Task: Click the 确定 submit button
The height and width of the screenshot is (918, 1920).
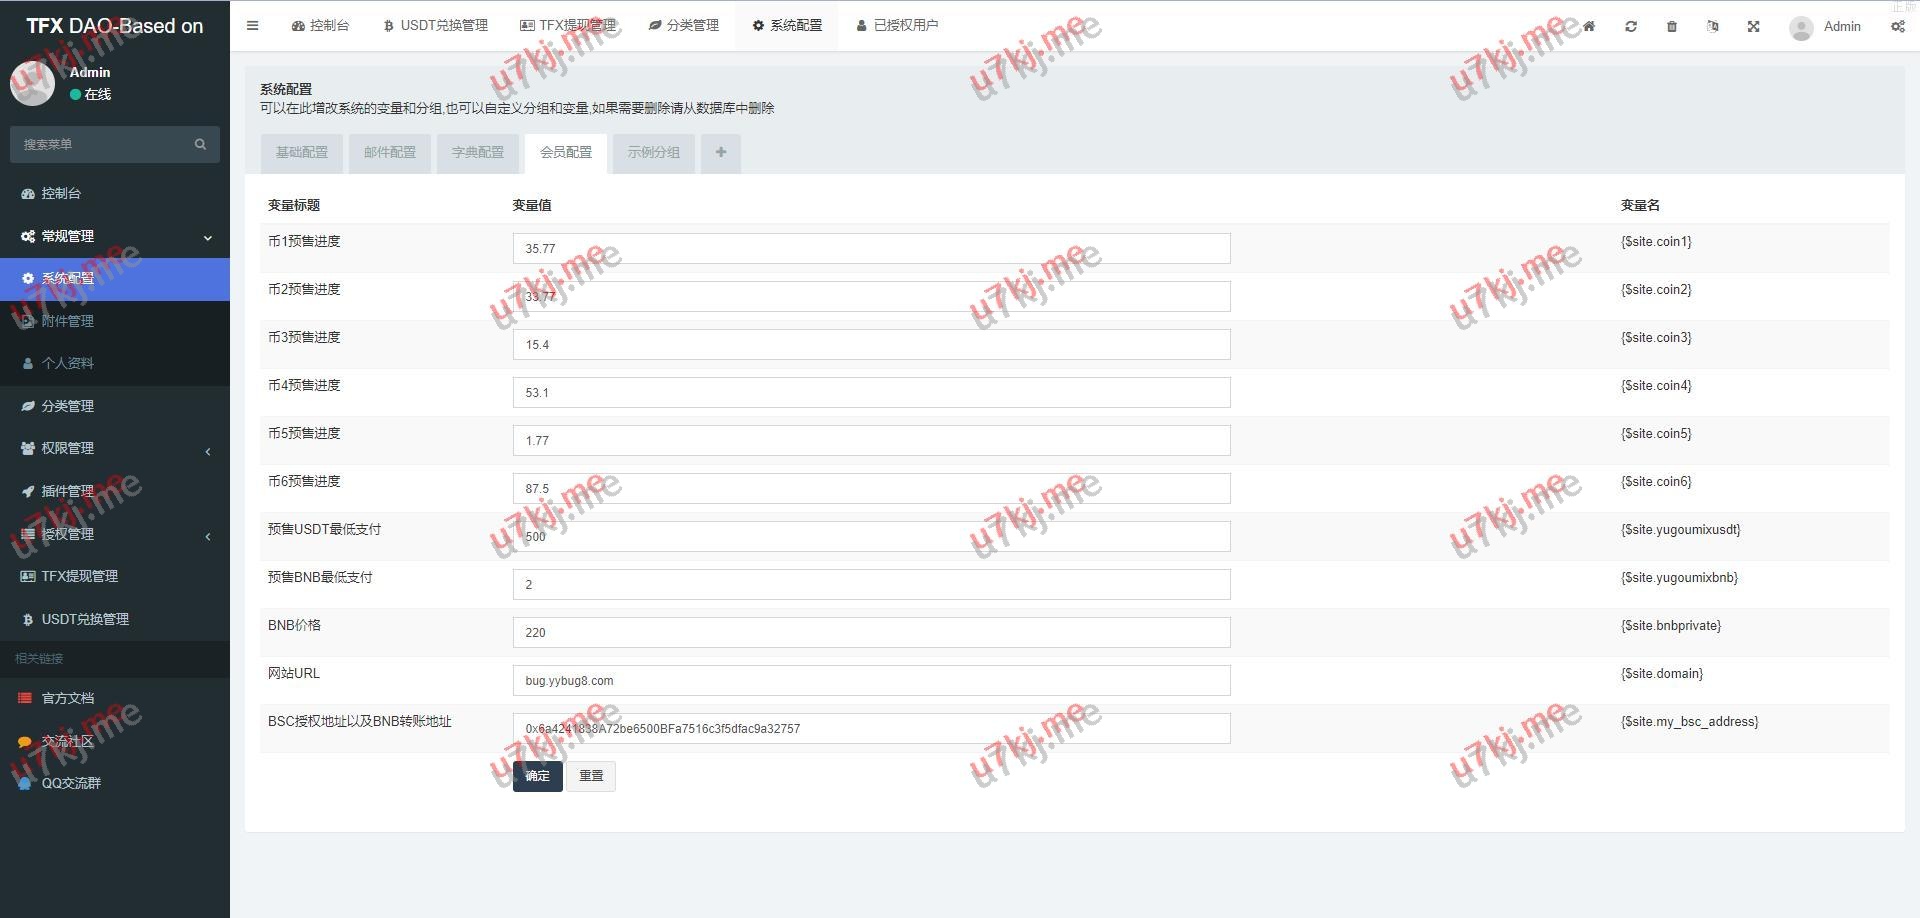Action: (x=537, y=776)
